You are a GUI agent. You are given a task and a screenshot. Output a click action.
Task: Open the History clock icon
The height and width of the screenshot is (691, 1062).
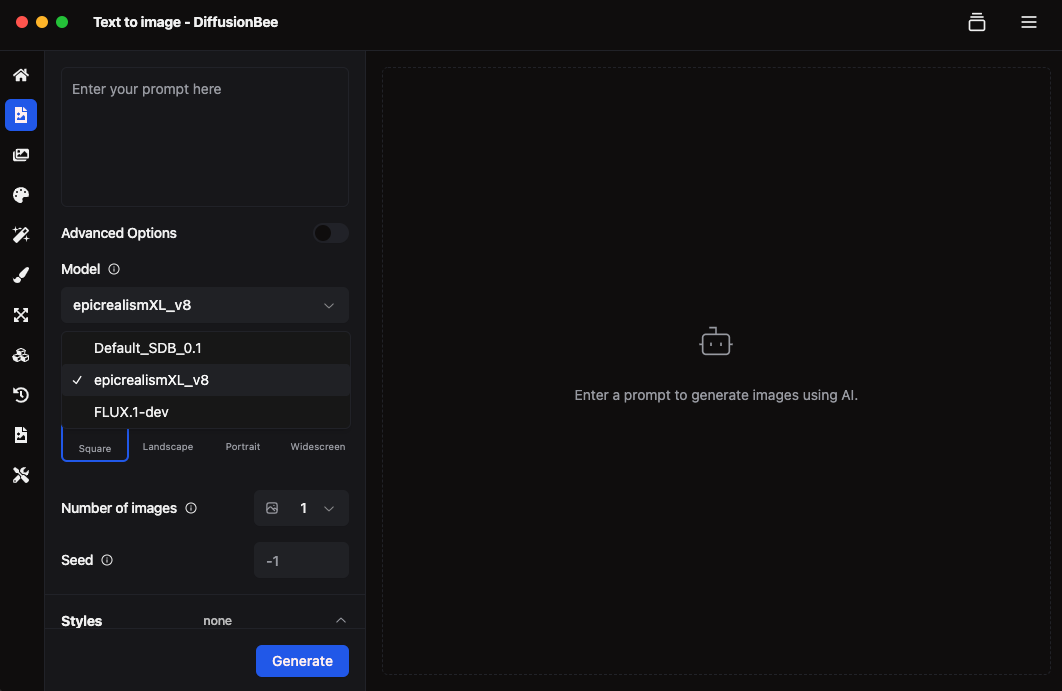tap(21, 395)
